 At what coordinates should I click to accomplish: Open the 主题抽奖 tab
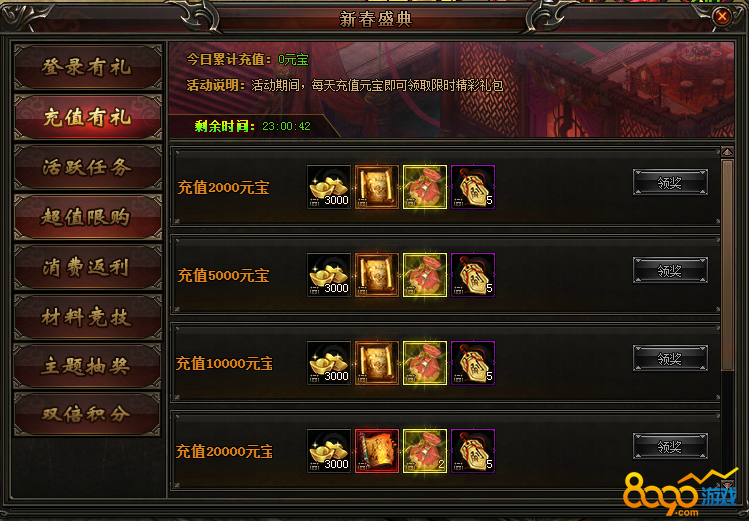(x=88, y=366)
